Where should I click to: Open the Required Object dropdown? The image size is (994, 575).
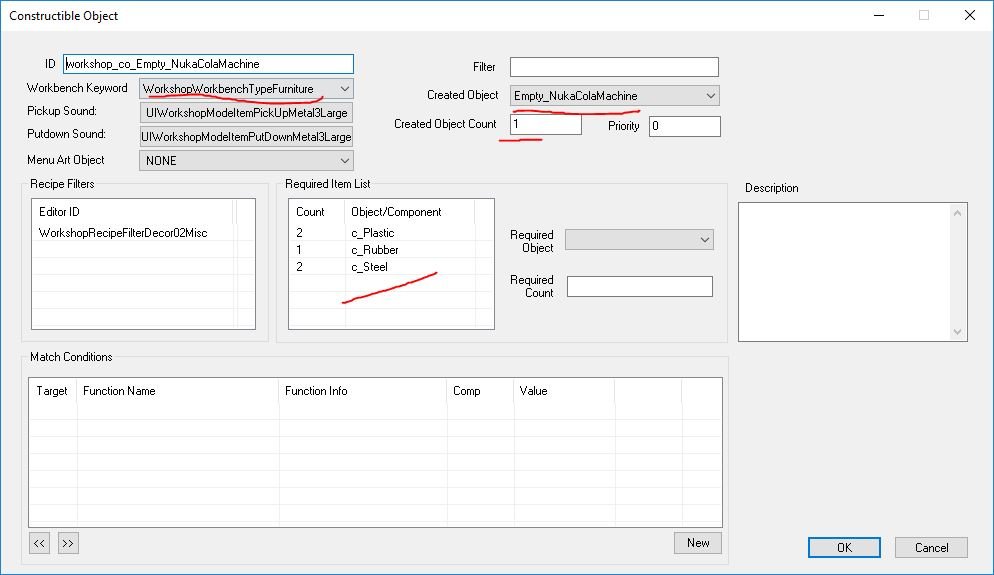coord(639,240)
